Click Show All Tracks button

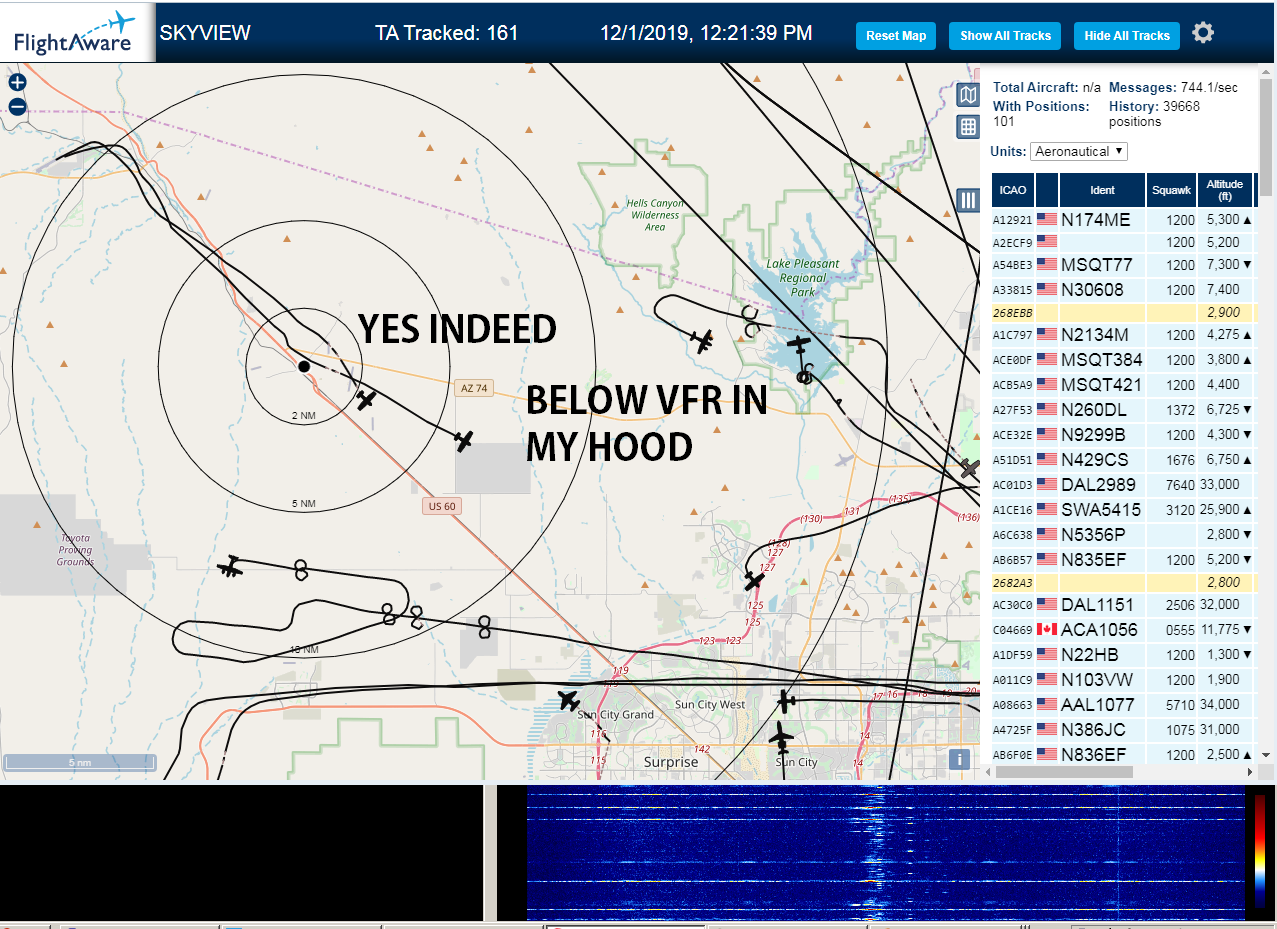click(x=1005, y=36)
